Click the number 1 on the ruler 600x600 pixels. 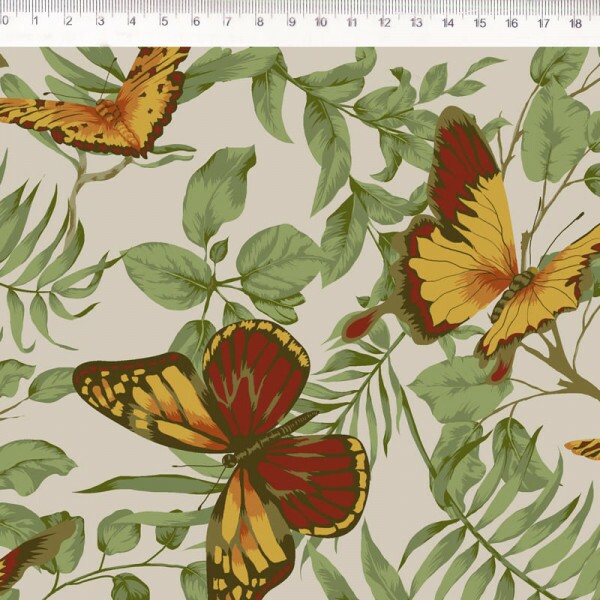tap(36, 21)
